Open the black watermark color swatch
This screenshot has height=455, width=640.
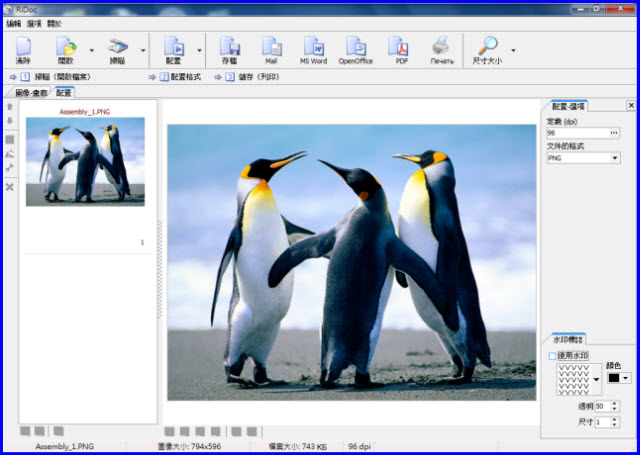(613, 377)
